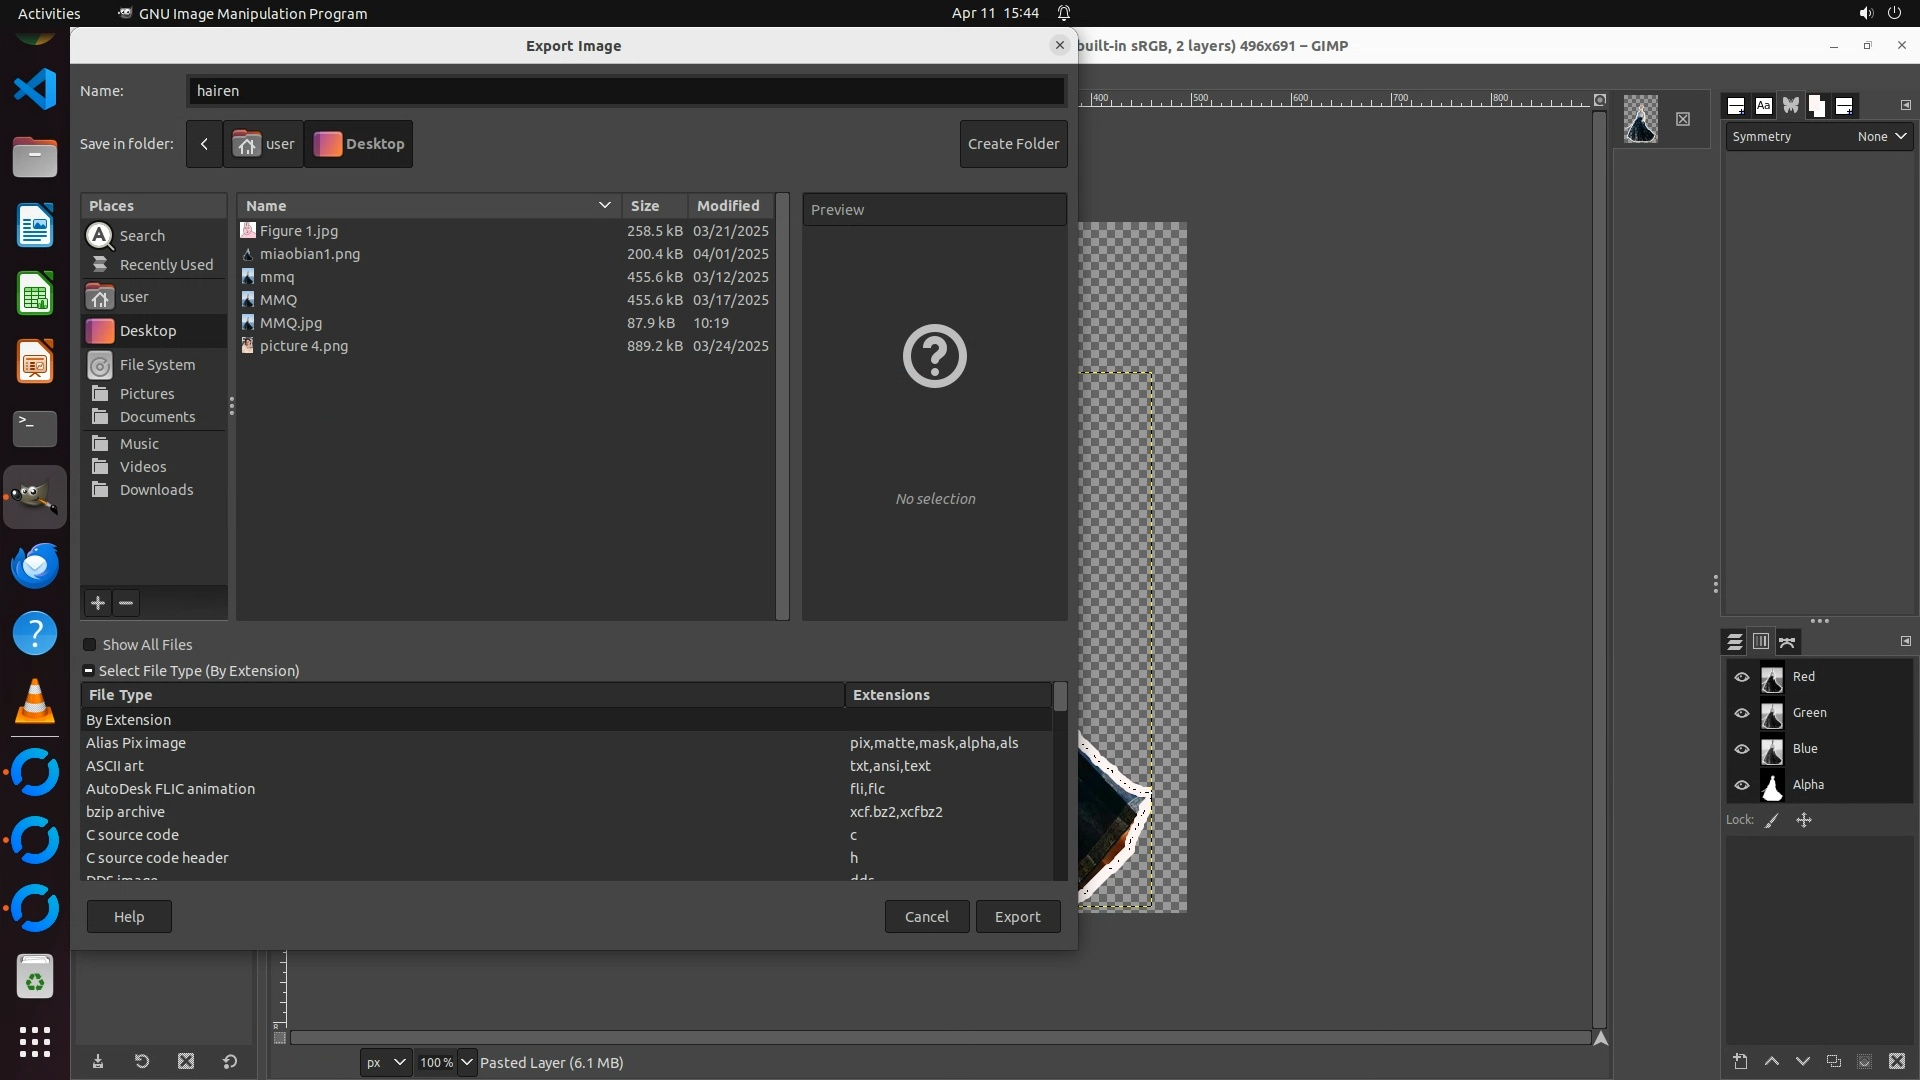1920x1080 pixels.
Task: Click the Export button
Action: tap(1017, 917)
